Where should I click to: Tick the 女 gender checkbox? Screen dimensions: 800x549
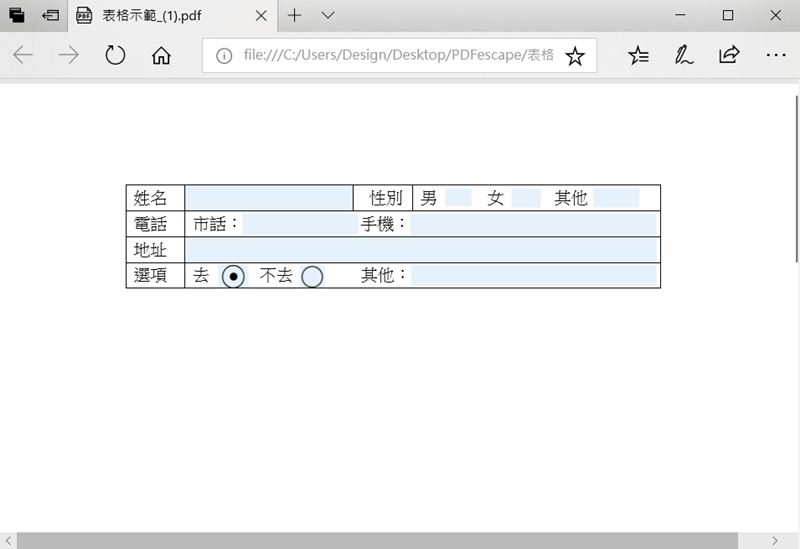[526, 197]
